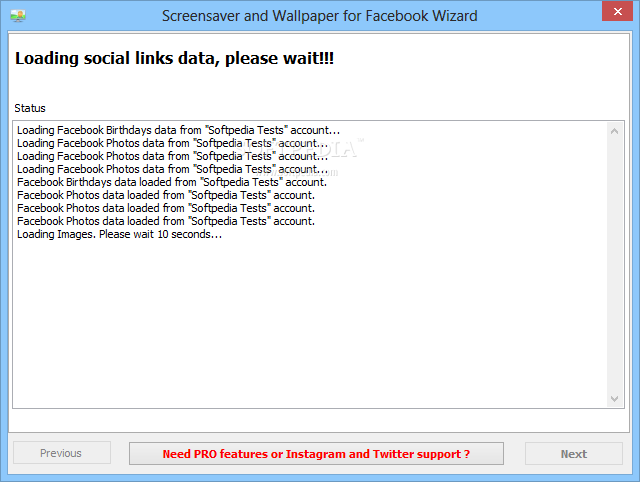Select the line "Loading Images. Please wait 10 seconds..."
Screen dimensions: 640x482
[120, 234]
